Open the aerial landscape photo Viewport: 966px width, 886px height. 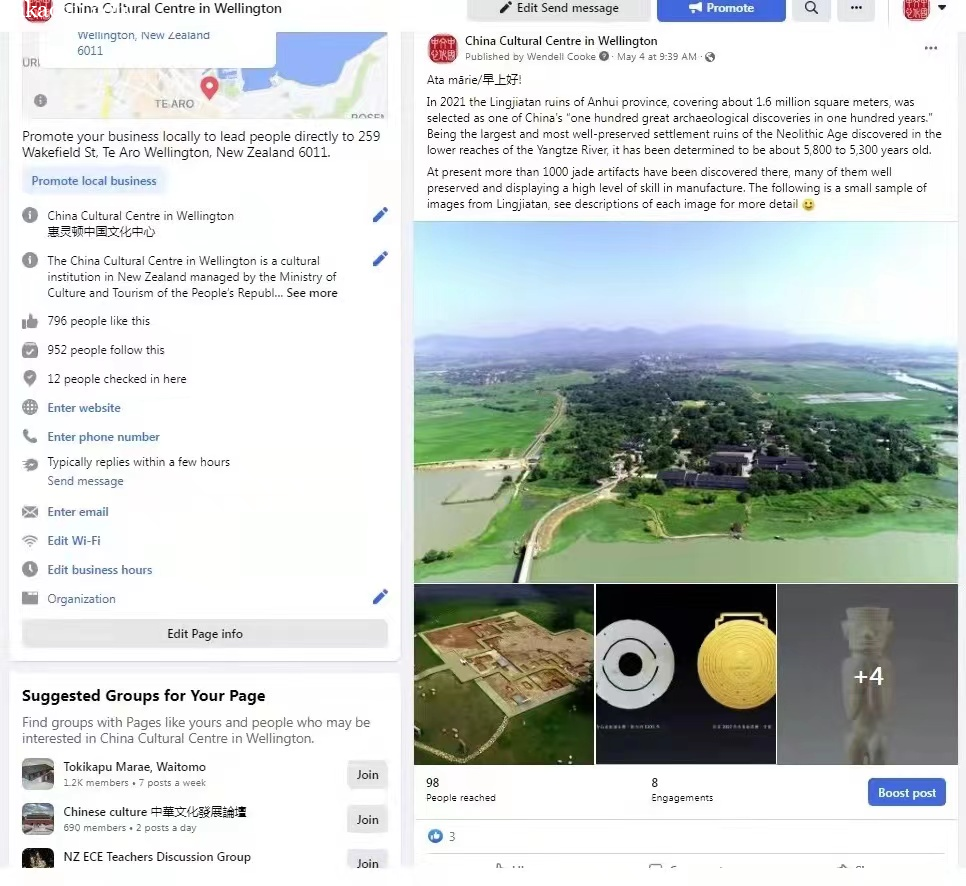(686, 402)
